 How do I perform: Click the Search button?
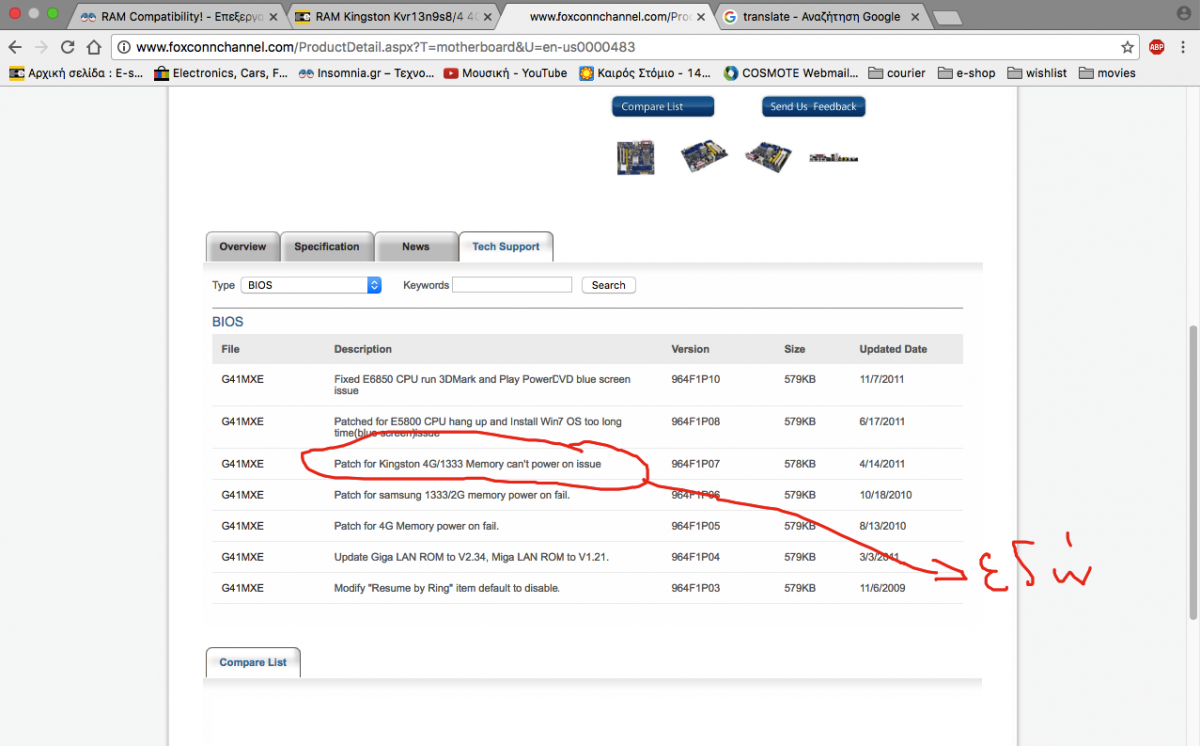[x=608, y=285]
